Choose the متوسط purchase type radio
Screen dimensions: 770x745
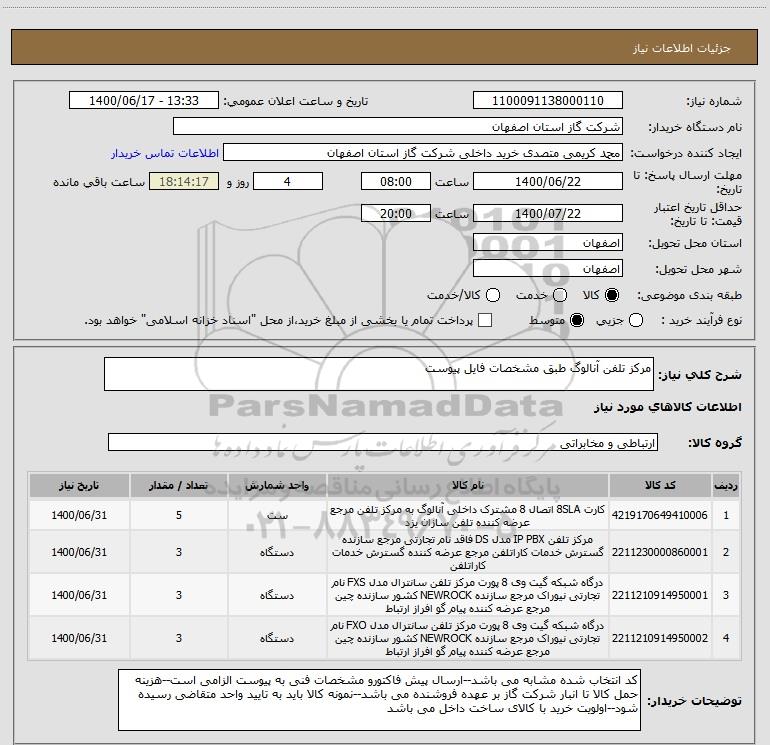(x=577, y=320)
